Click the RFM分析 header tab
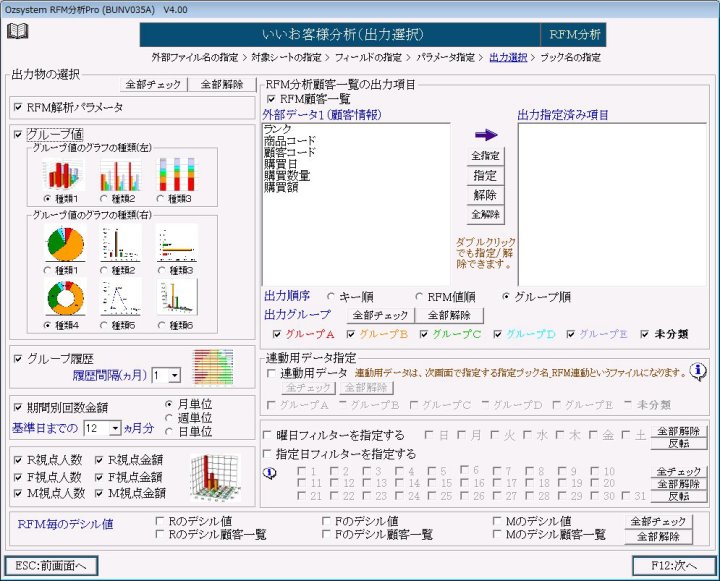Image resolution: width=720 pixels, height=581 pixels. coord(575,35)
